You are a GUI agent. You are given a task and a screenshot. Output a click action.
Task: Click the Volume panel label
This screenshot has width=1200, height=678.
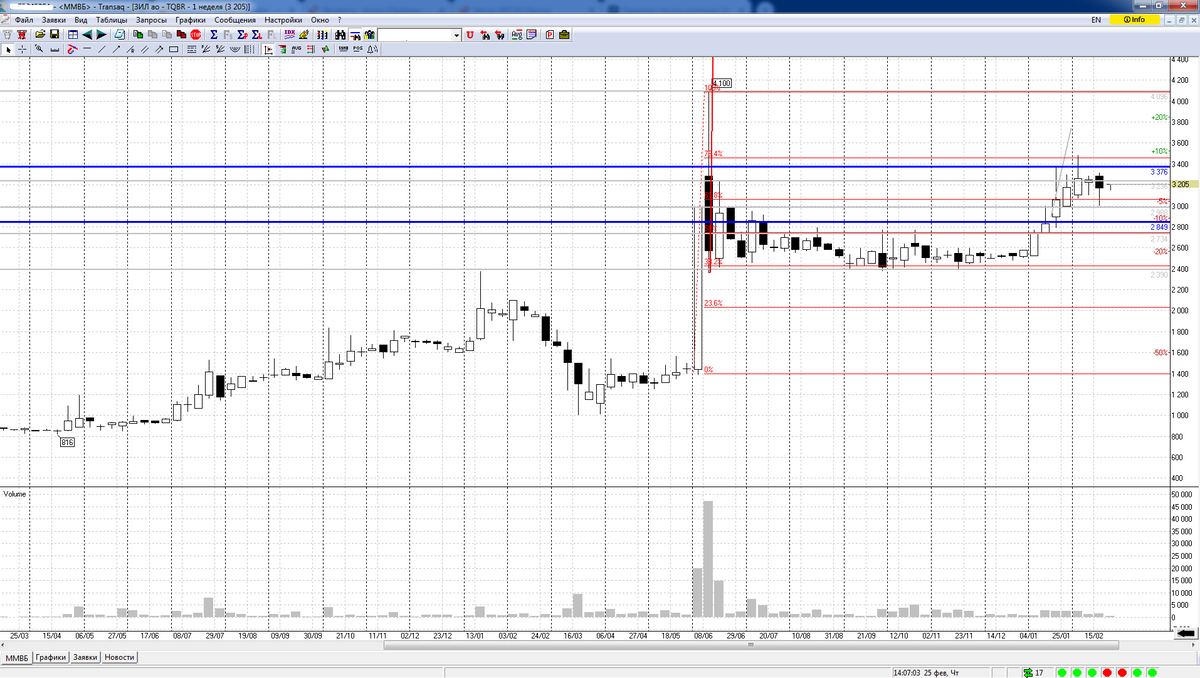coord(15,494)
